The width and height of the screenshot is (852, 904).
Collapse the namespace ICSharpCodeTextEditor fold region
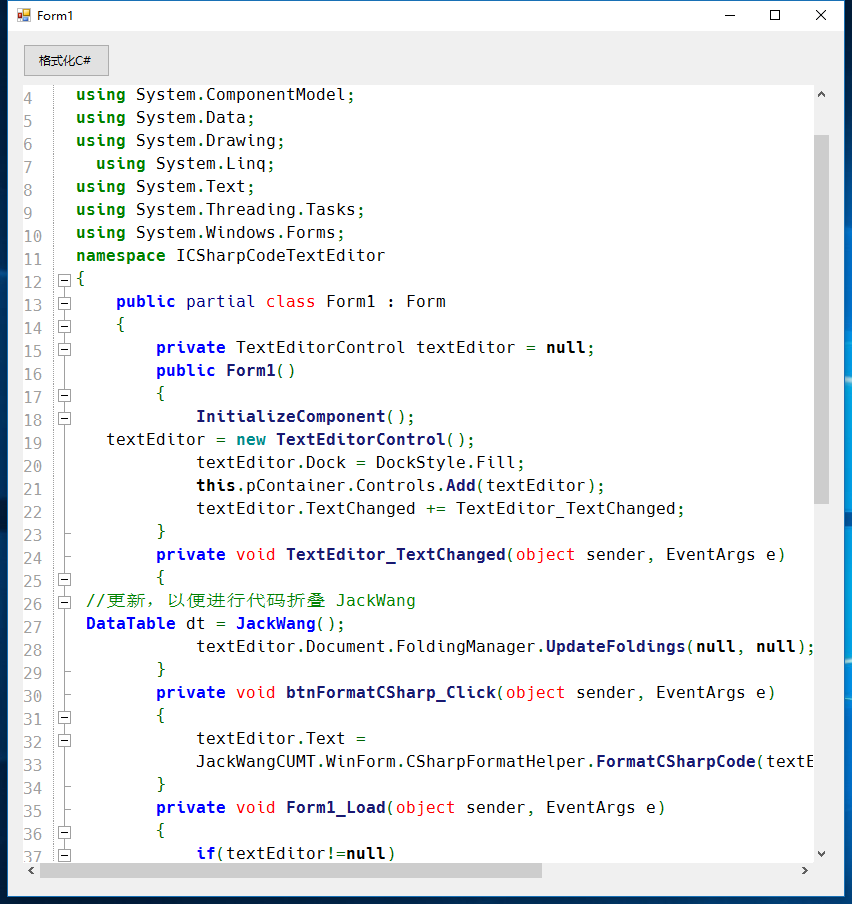coord(63,278)
